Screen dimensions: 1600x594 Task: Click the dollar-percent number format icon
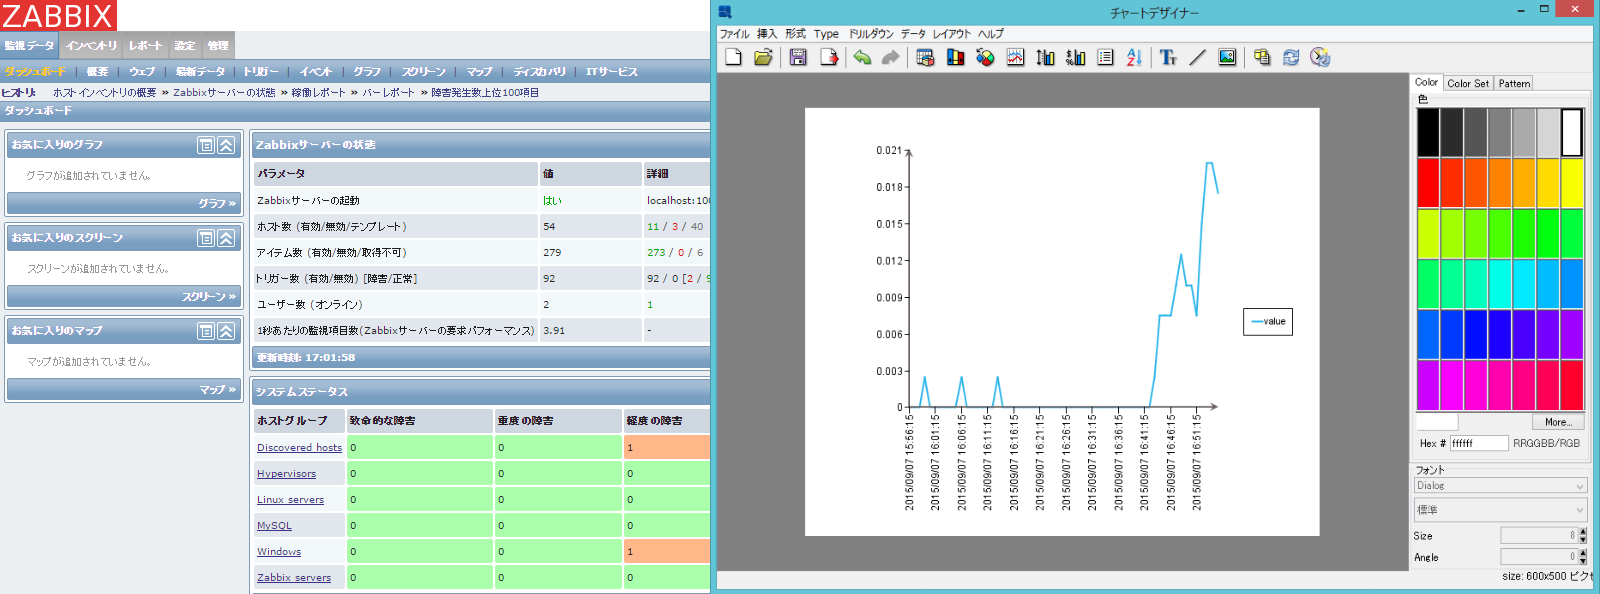(x=1075, y=57)
